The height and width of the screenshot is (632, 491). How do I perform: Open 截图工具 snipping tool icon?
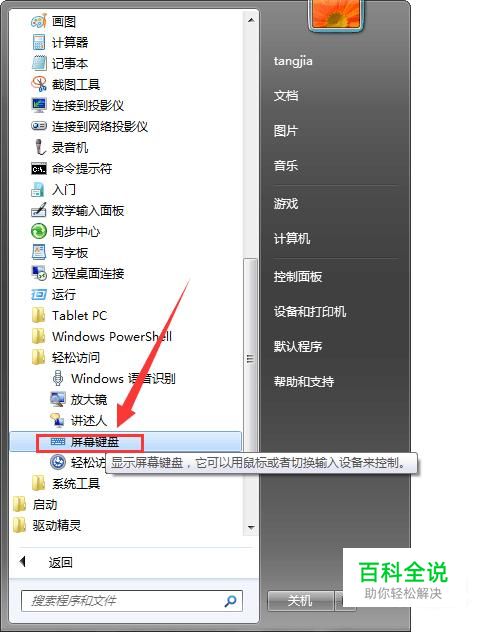39,84
